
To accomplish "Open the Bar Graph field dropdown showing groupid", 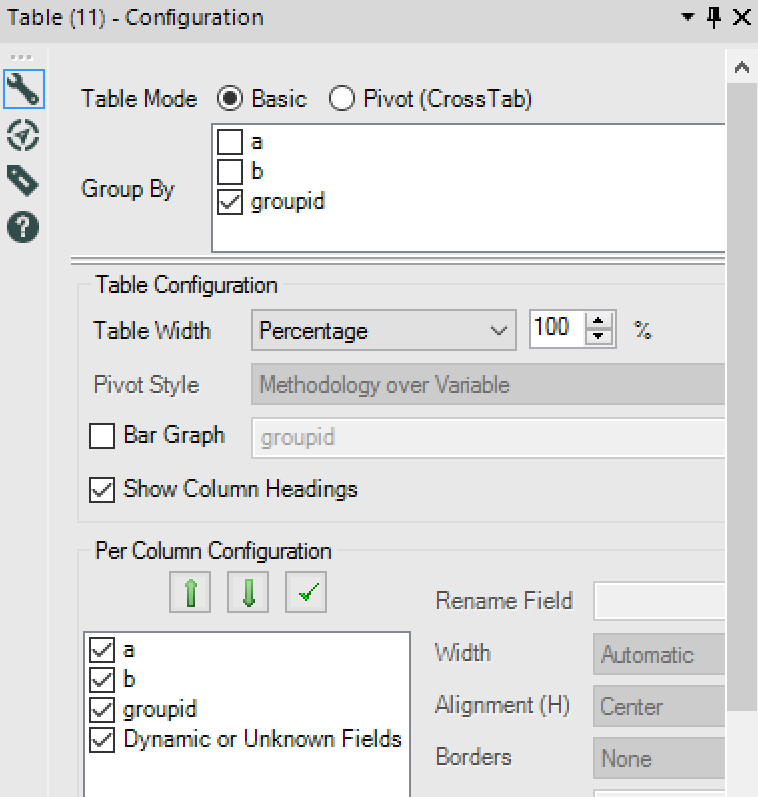I will tap(488, 438).
